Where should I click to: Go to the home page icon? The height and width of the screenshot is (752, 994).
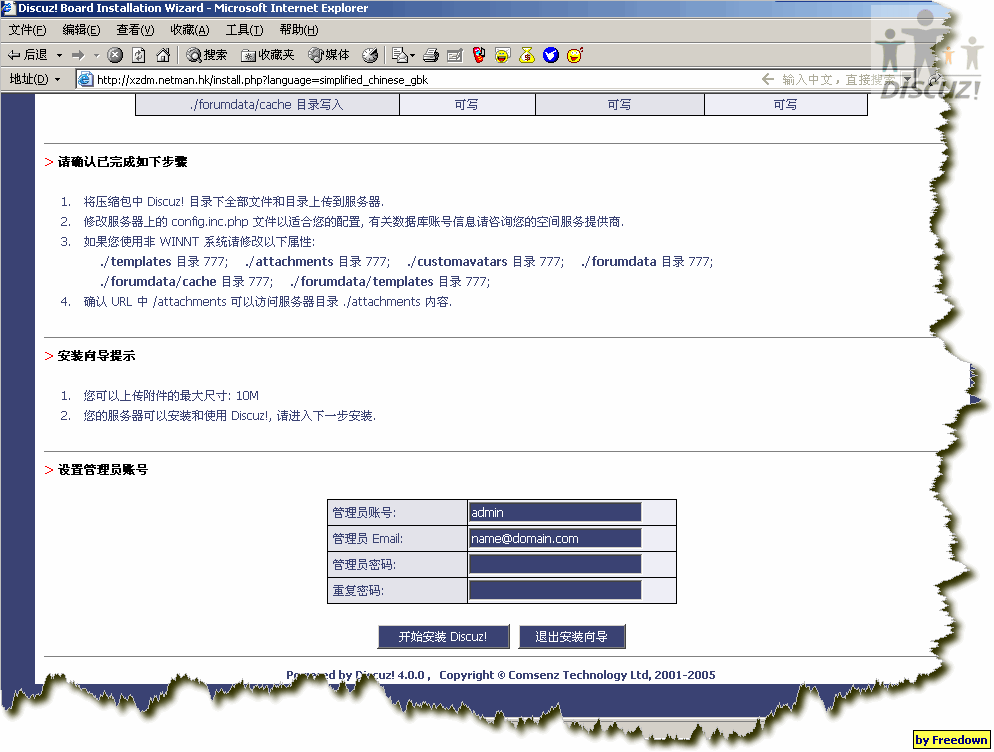click(163, 55)
